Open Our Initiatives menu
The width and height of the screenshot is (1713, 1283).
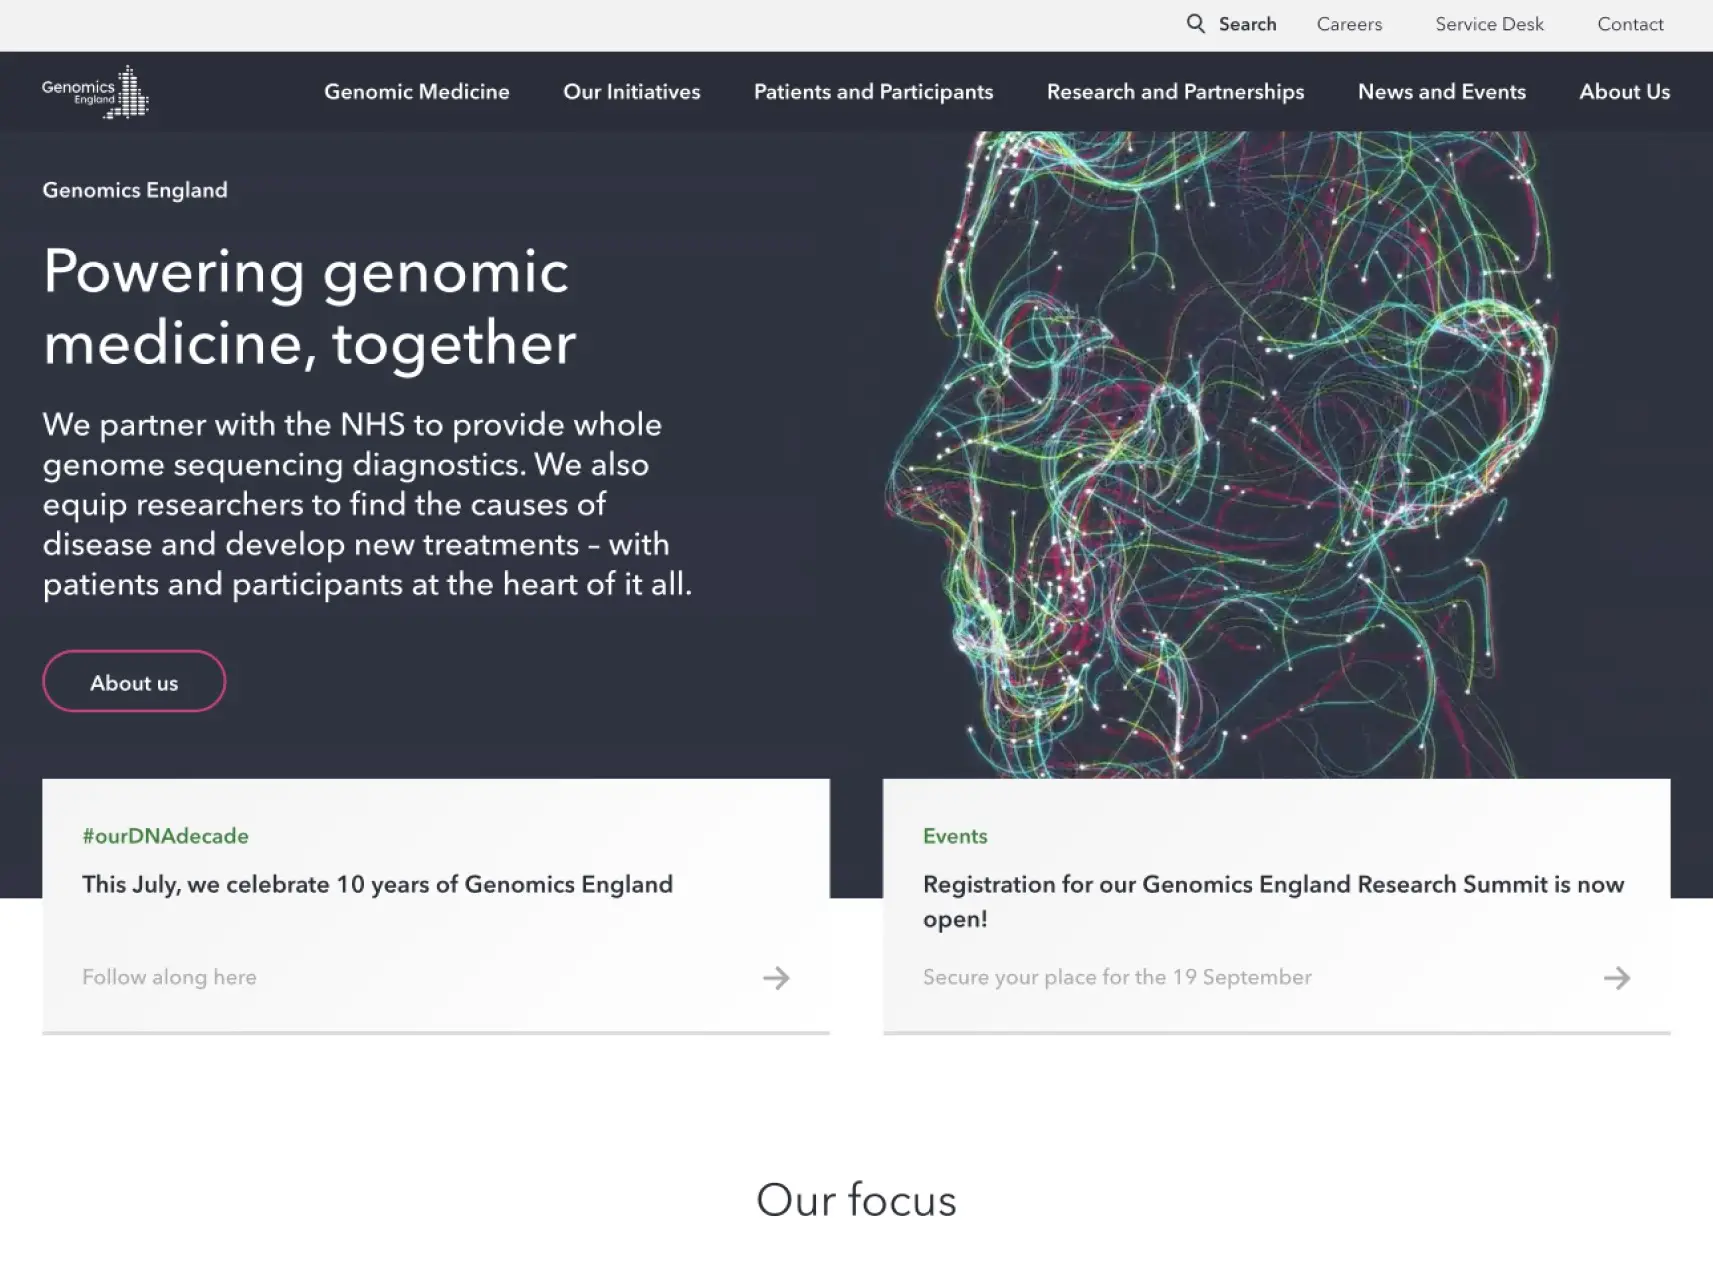632,91
